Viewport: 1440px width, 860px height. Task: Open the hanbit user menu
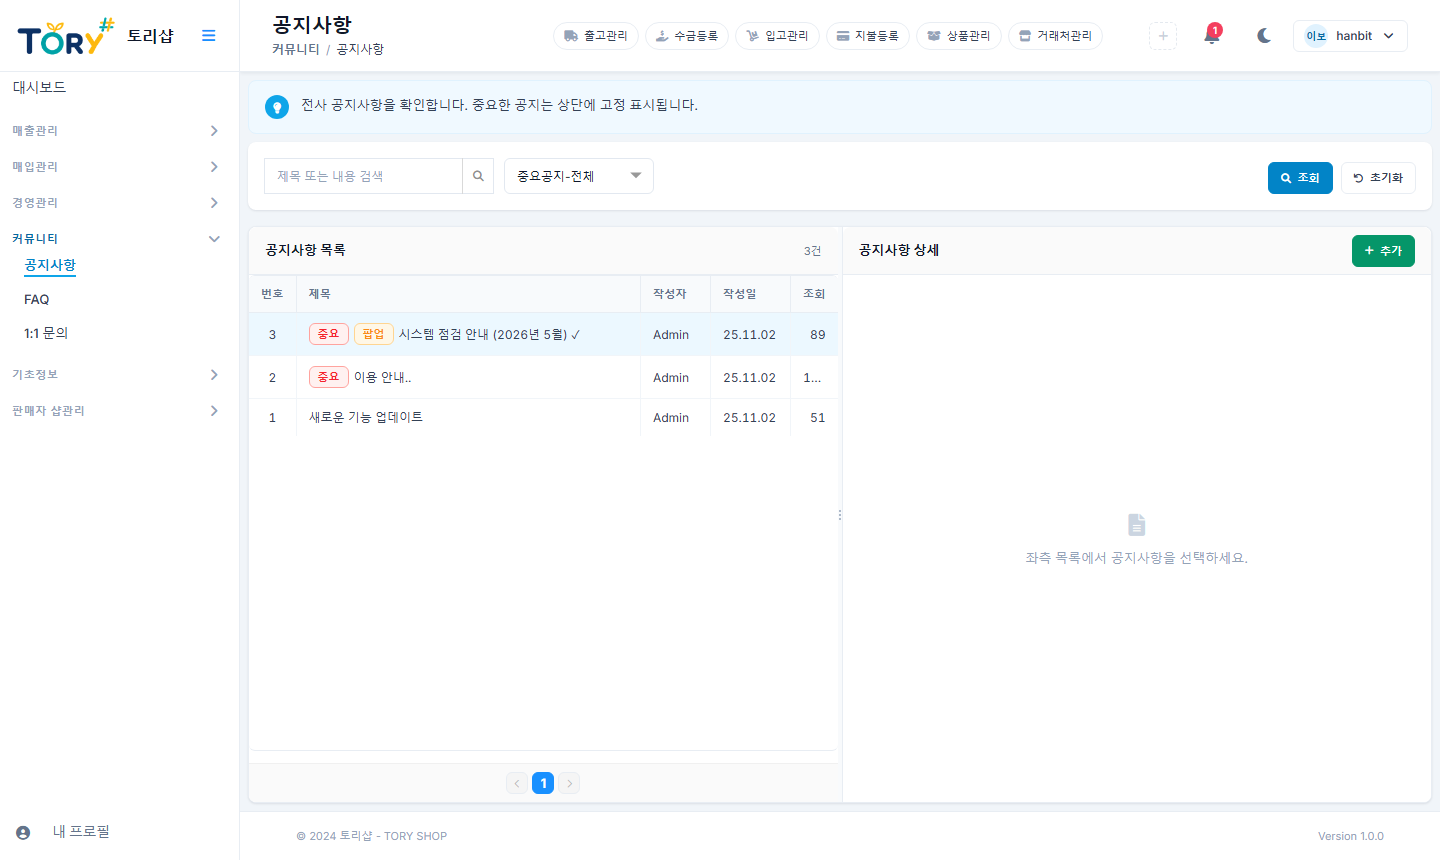point(1350,36)
